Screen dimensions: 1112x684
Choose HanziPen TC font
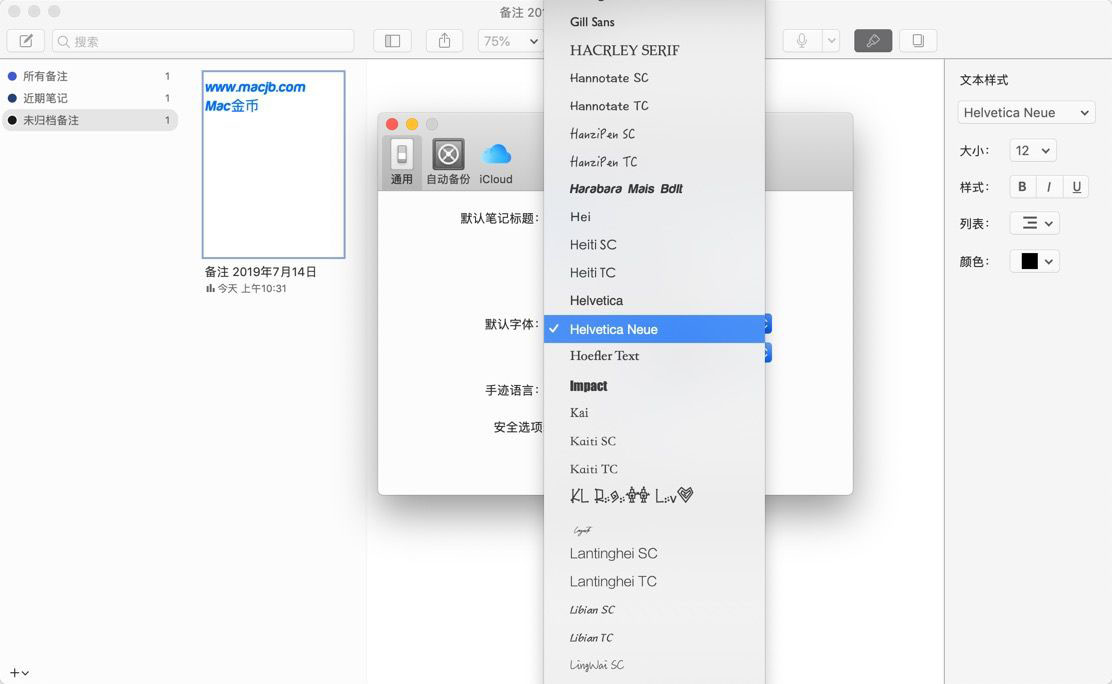pos(654,161)
